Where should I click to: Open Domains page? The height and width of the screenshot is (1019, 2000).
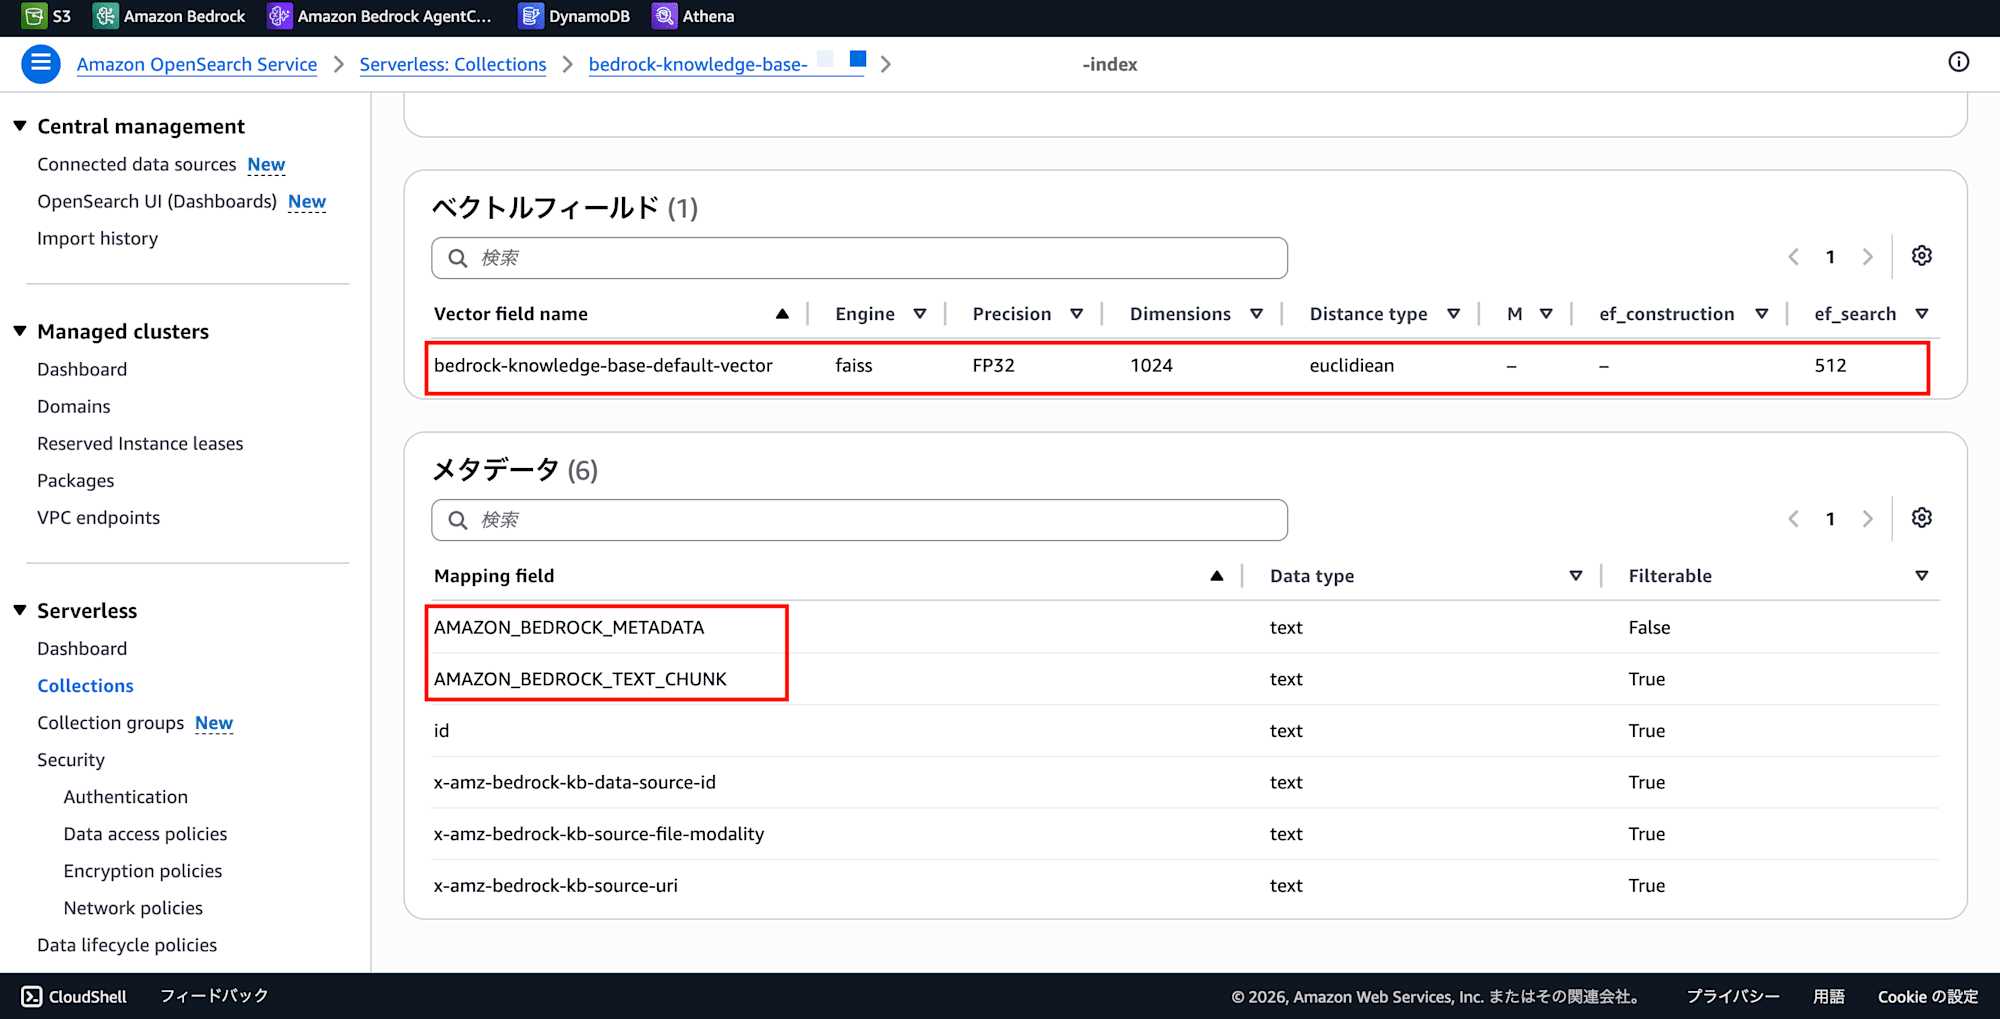point(74,406)
